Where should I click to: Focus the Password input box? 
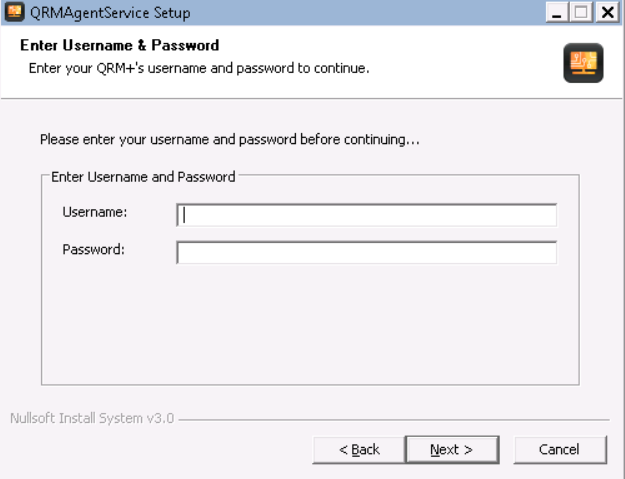[366, 251]
